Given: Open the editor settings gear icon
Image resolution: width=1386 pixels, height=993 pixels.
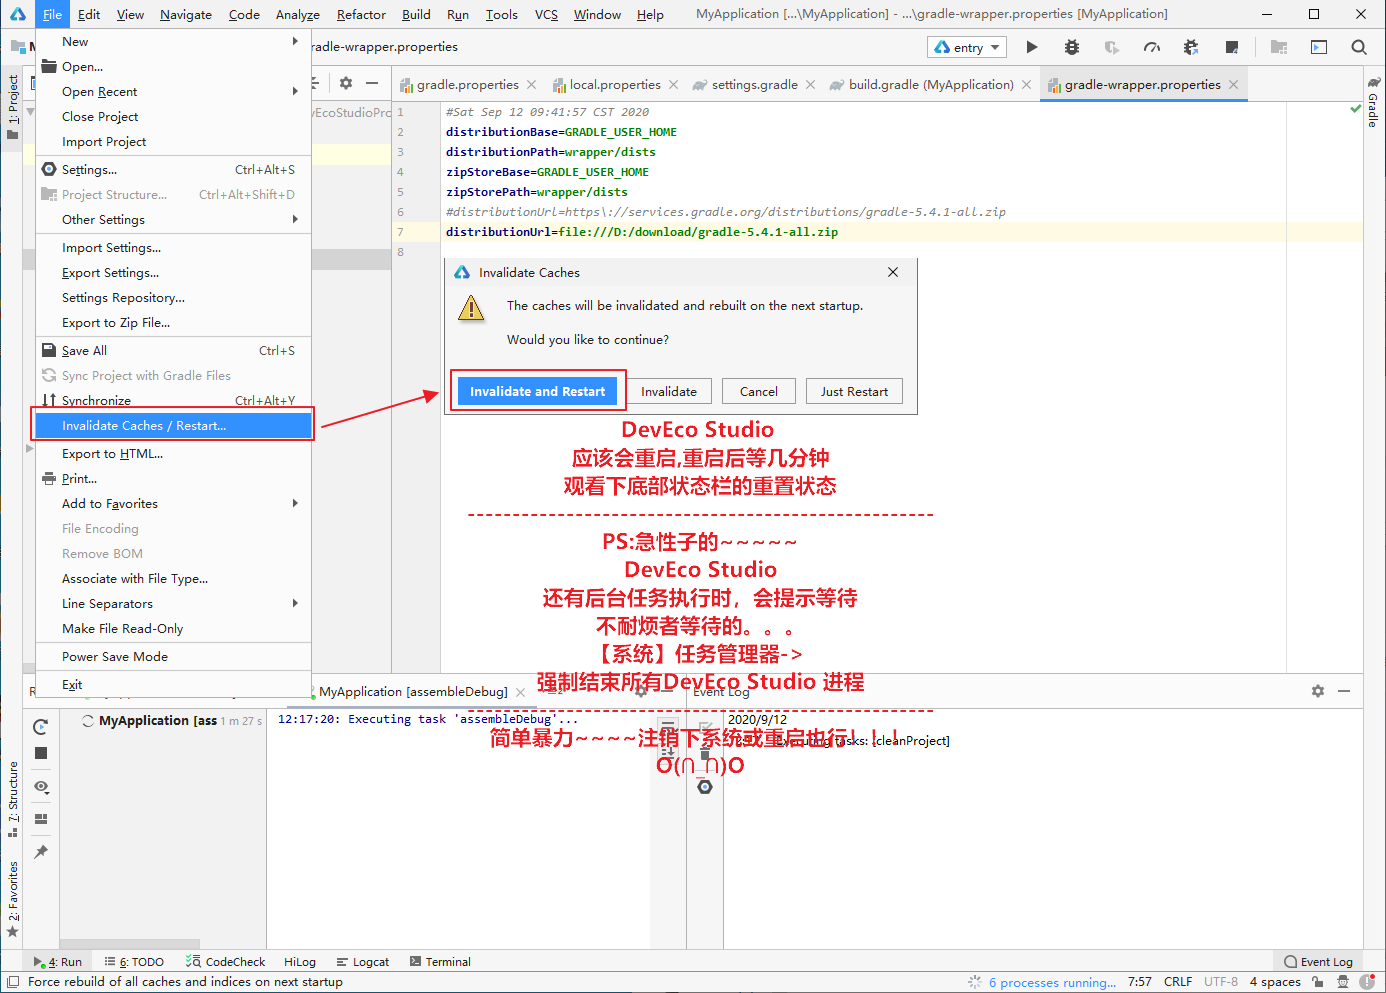Looking at the screenshot, I should coord(346,83).
